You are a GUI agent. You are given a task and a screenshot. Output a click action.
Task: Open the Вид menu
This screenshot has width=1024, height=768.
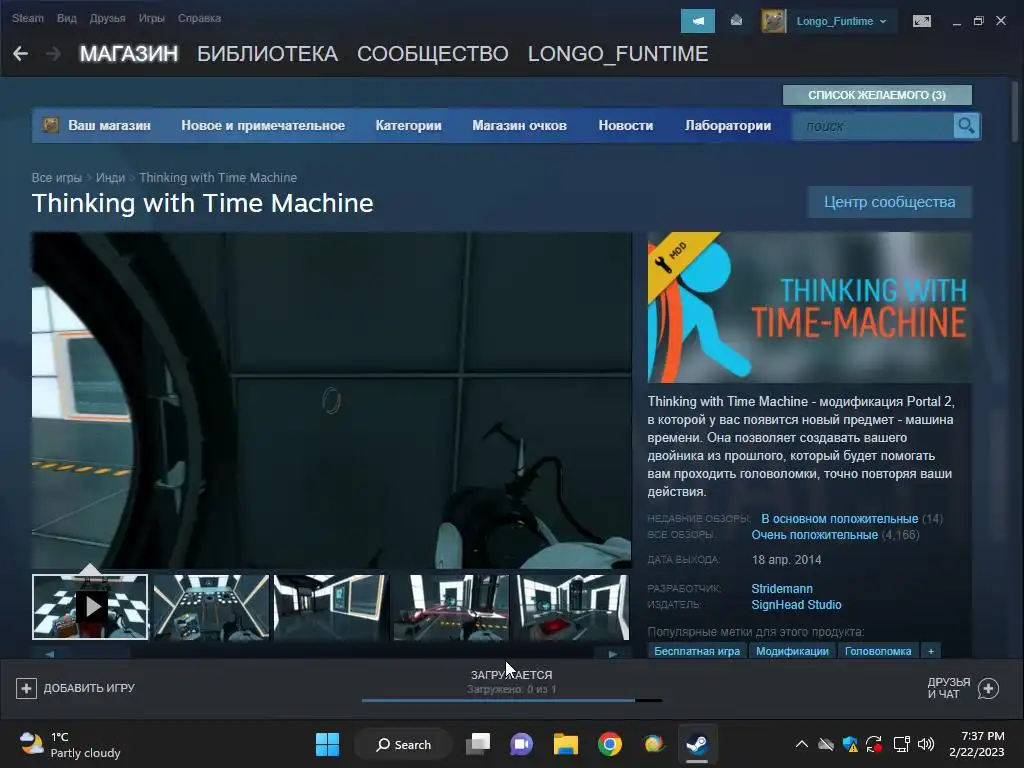(67, 18)
